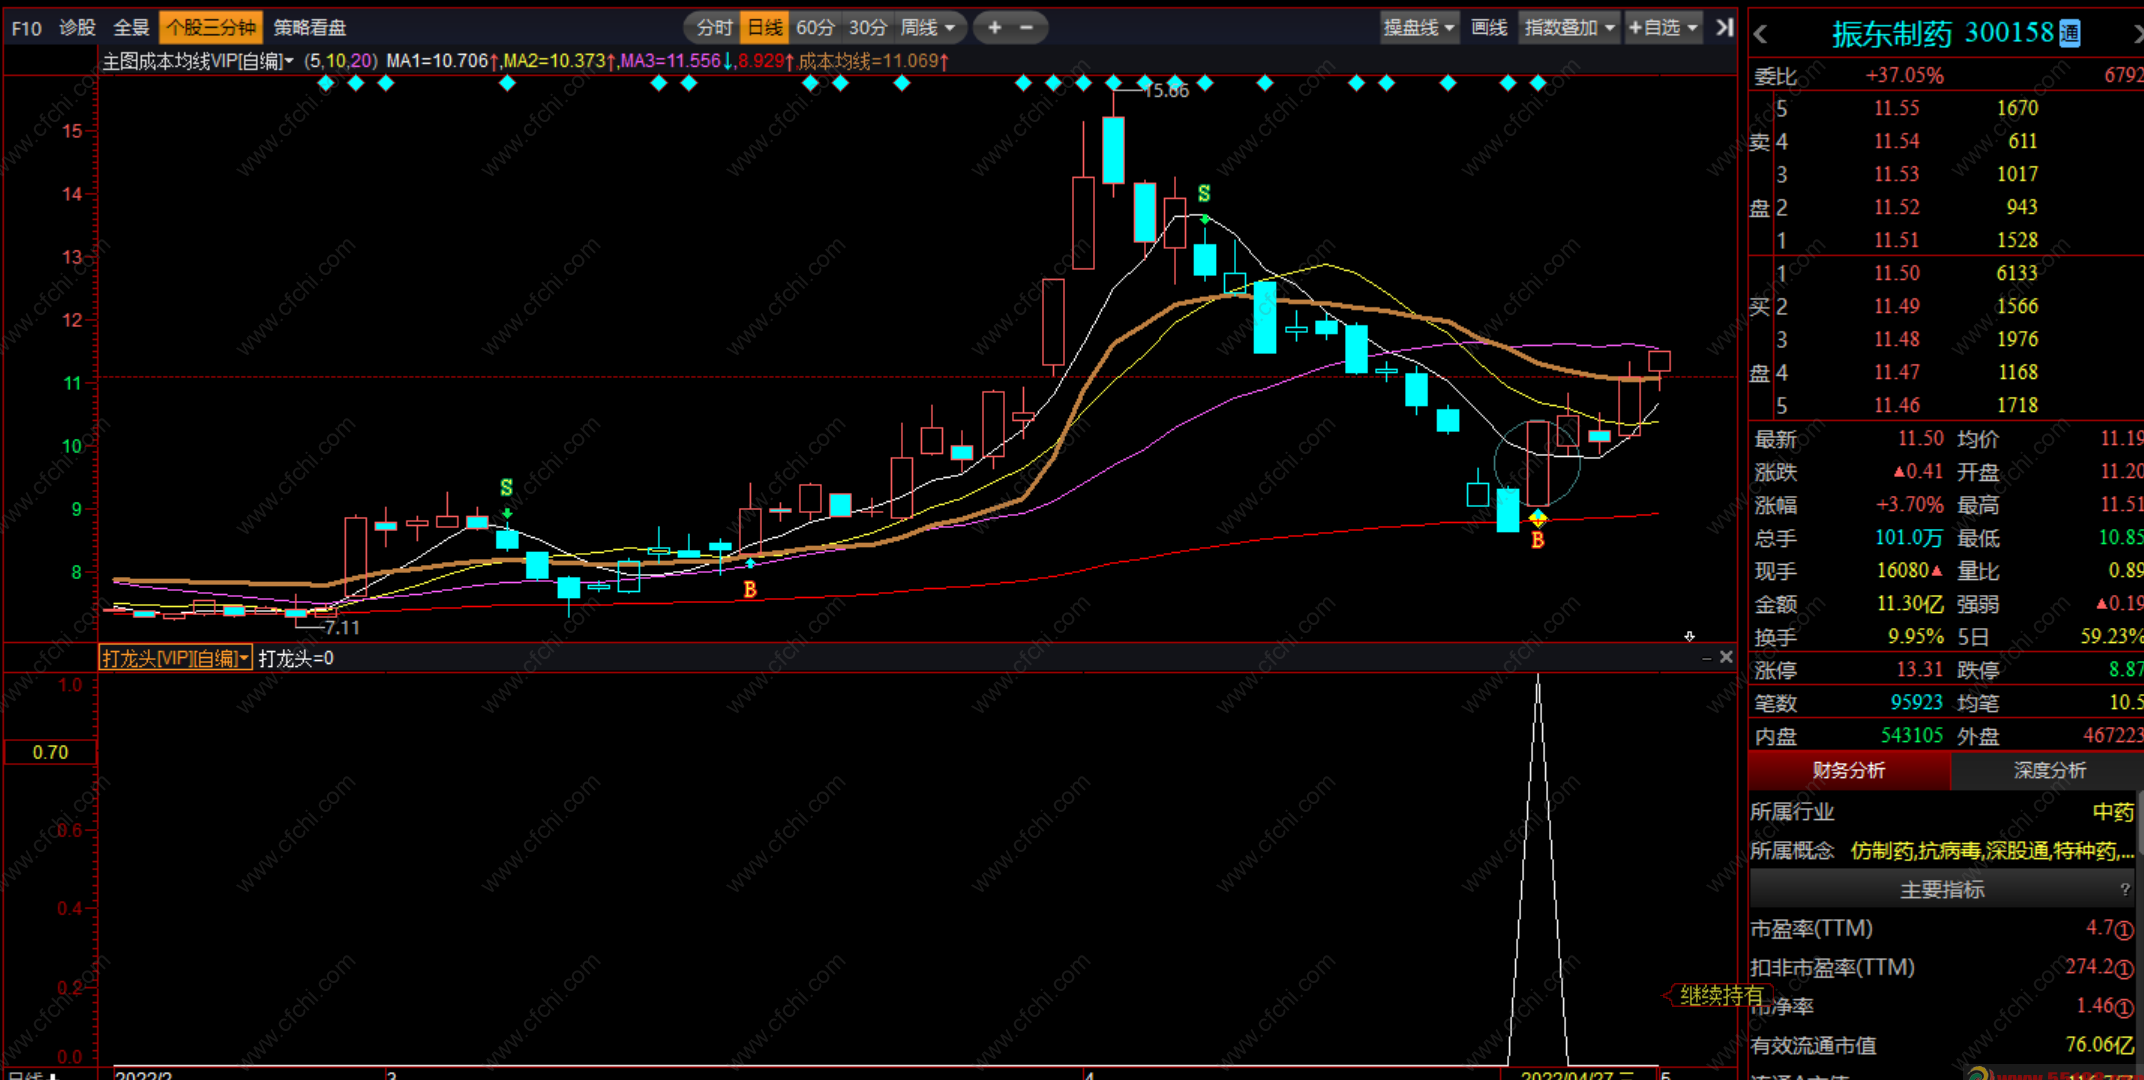Screen dimensions: 2144x1080
Task: Expand 指数叠加 dropdown
Action: 1569,28
